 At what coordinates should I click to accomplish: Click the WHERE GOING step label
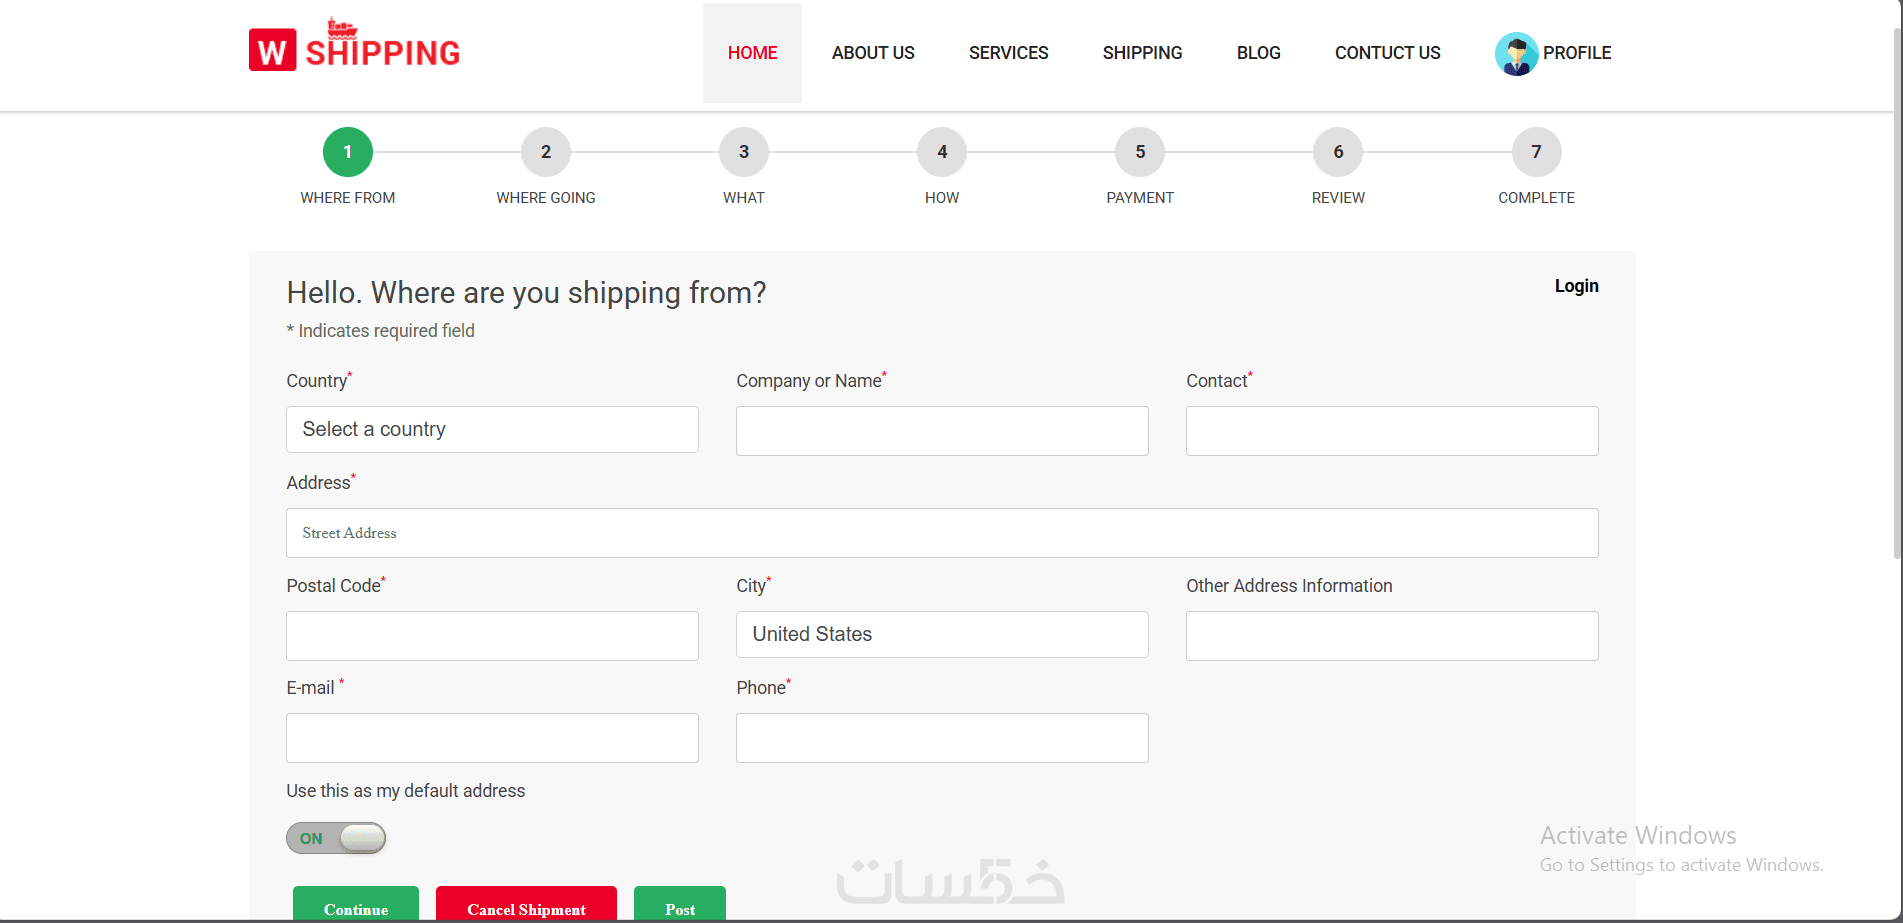coord(546,198)
